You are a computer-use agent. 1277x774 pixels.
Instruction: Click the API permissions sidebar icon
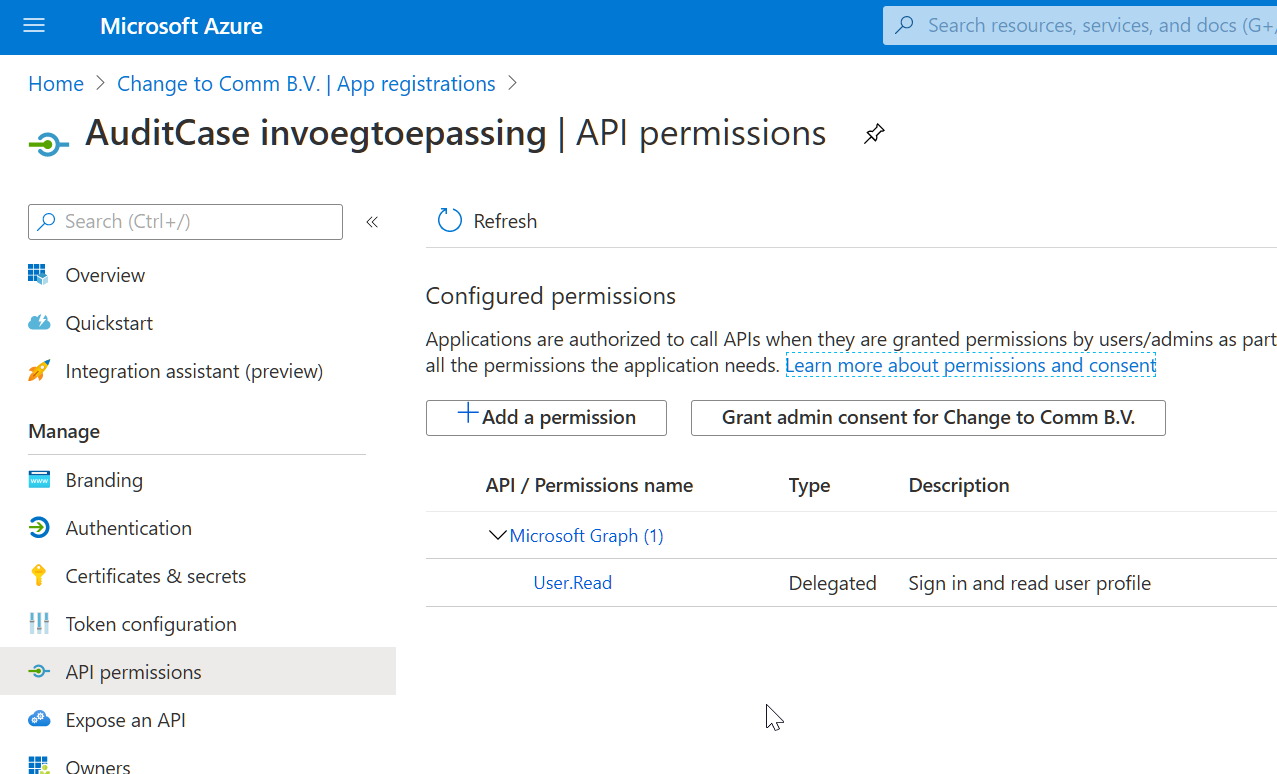tap(38, 672)
